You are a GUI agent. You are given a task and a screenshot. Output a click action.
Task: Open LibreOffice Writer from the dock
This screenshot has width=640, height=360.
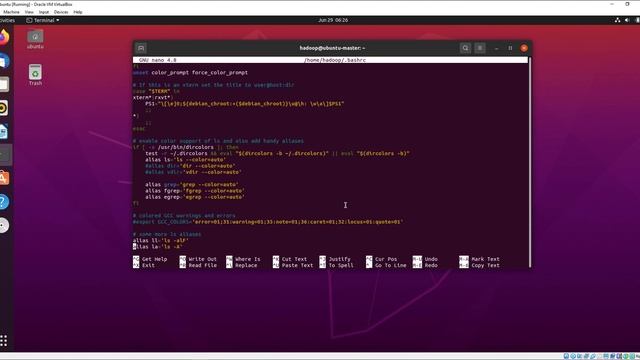pyautogui.click(x=3, y=132)
